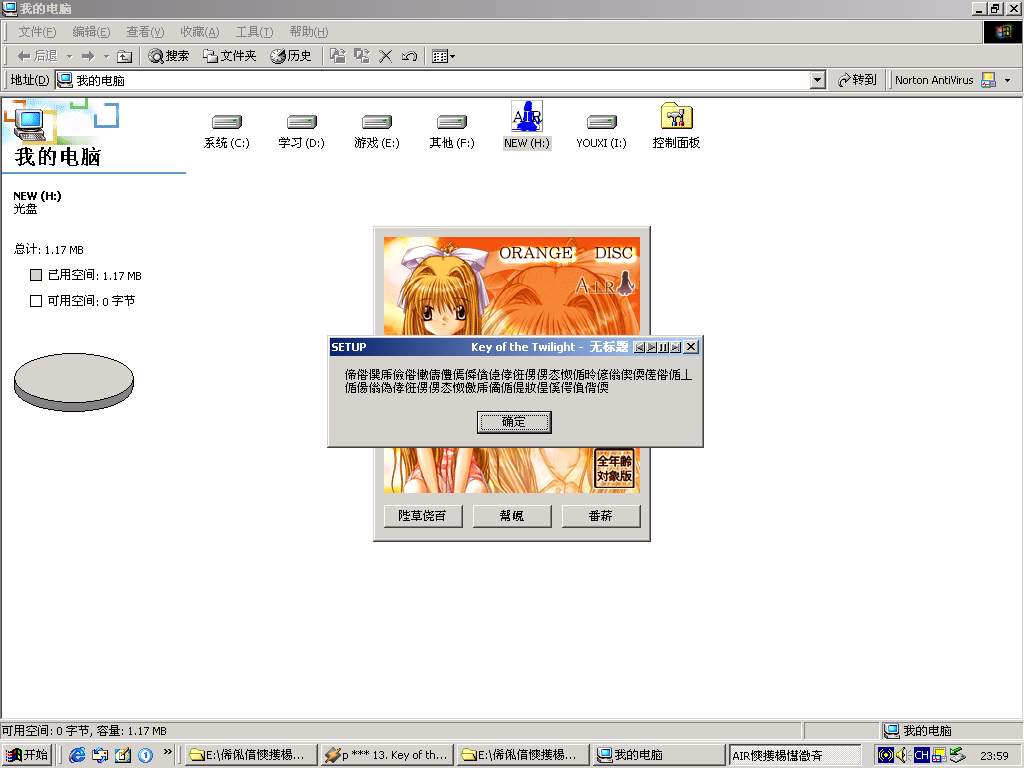
Task: Switch to the first E:\ folder taskbar button
Action: 252,755
